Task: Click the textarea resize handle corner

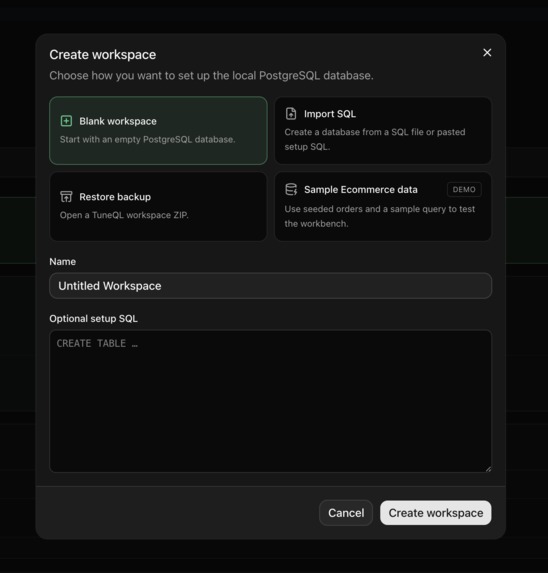Action: coord(488,469)
